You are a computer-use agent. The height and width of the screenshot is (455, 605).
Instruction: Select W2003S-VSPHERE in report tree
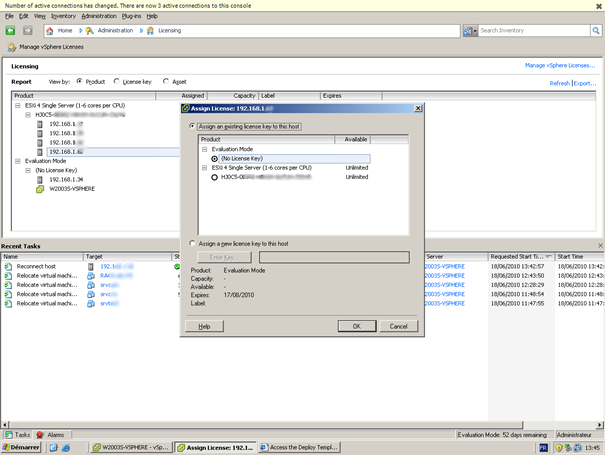point(72,189)
